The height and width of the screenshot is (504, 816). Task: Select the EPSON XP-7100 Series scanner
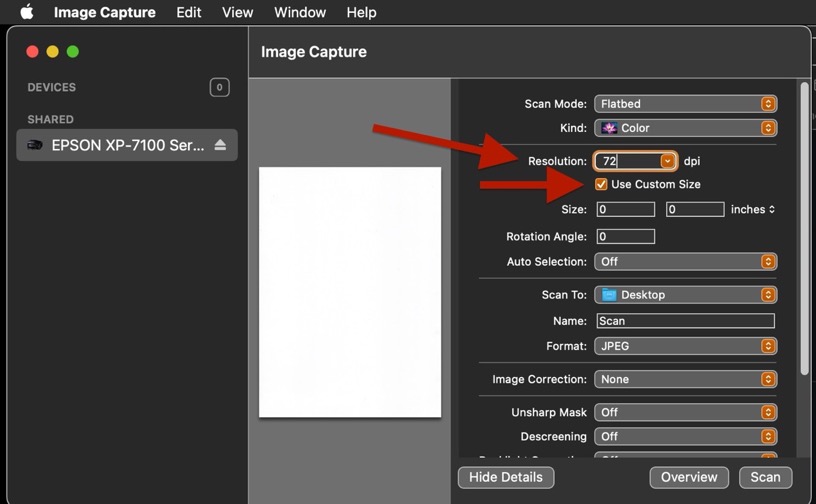[127, 145]
